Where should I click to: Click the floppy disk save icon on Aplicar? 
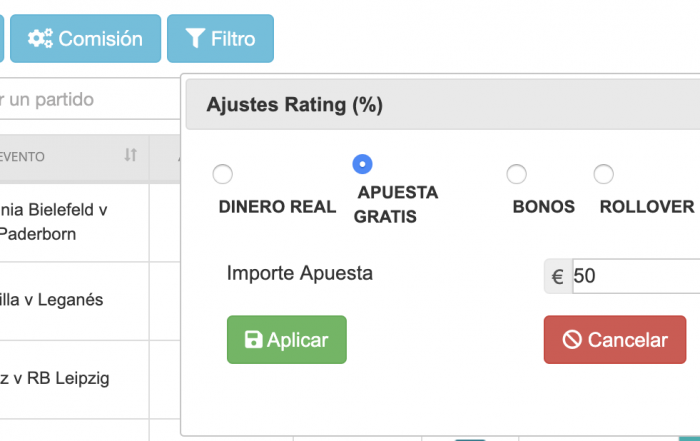pos(253,340)
